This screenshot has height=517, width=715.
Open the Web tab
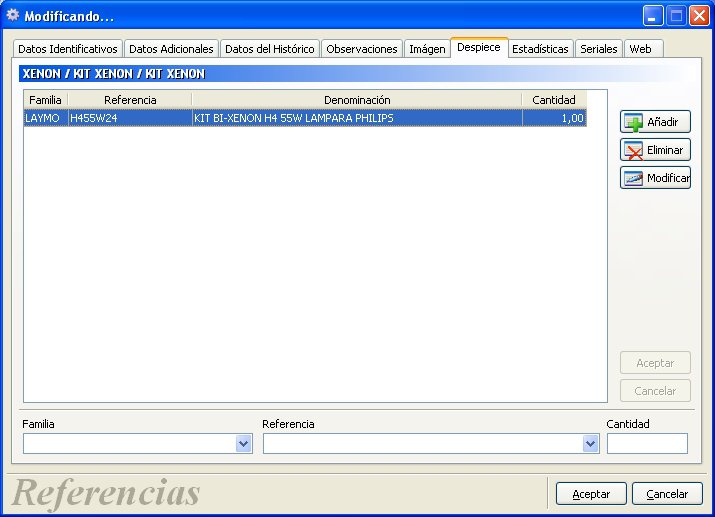(x=641, y=49)
